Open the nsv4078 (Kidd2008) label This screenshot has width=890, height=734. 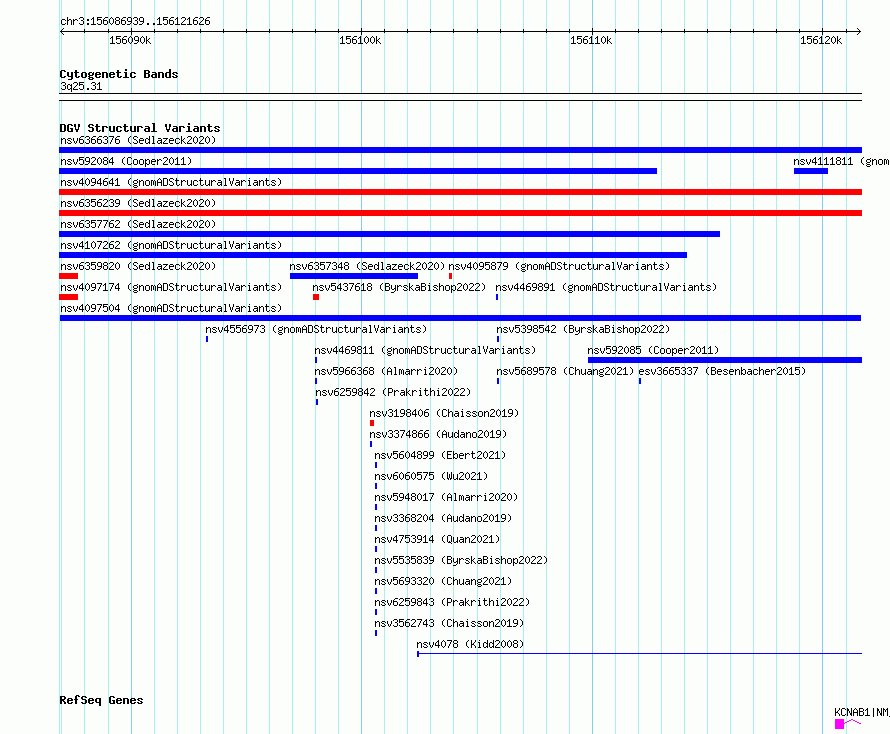(x=470, y=644)
